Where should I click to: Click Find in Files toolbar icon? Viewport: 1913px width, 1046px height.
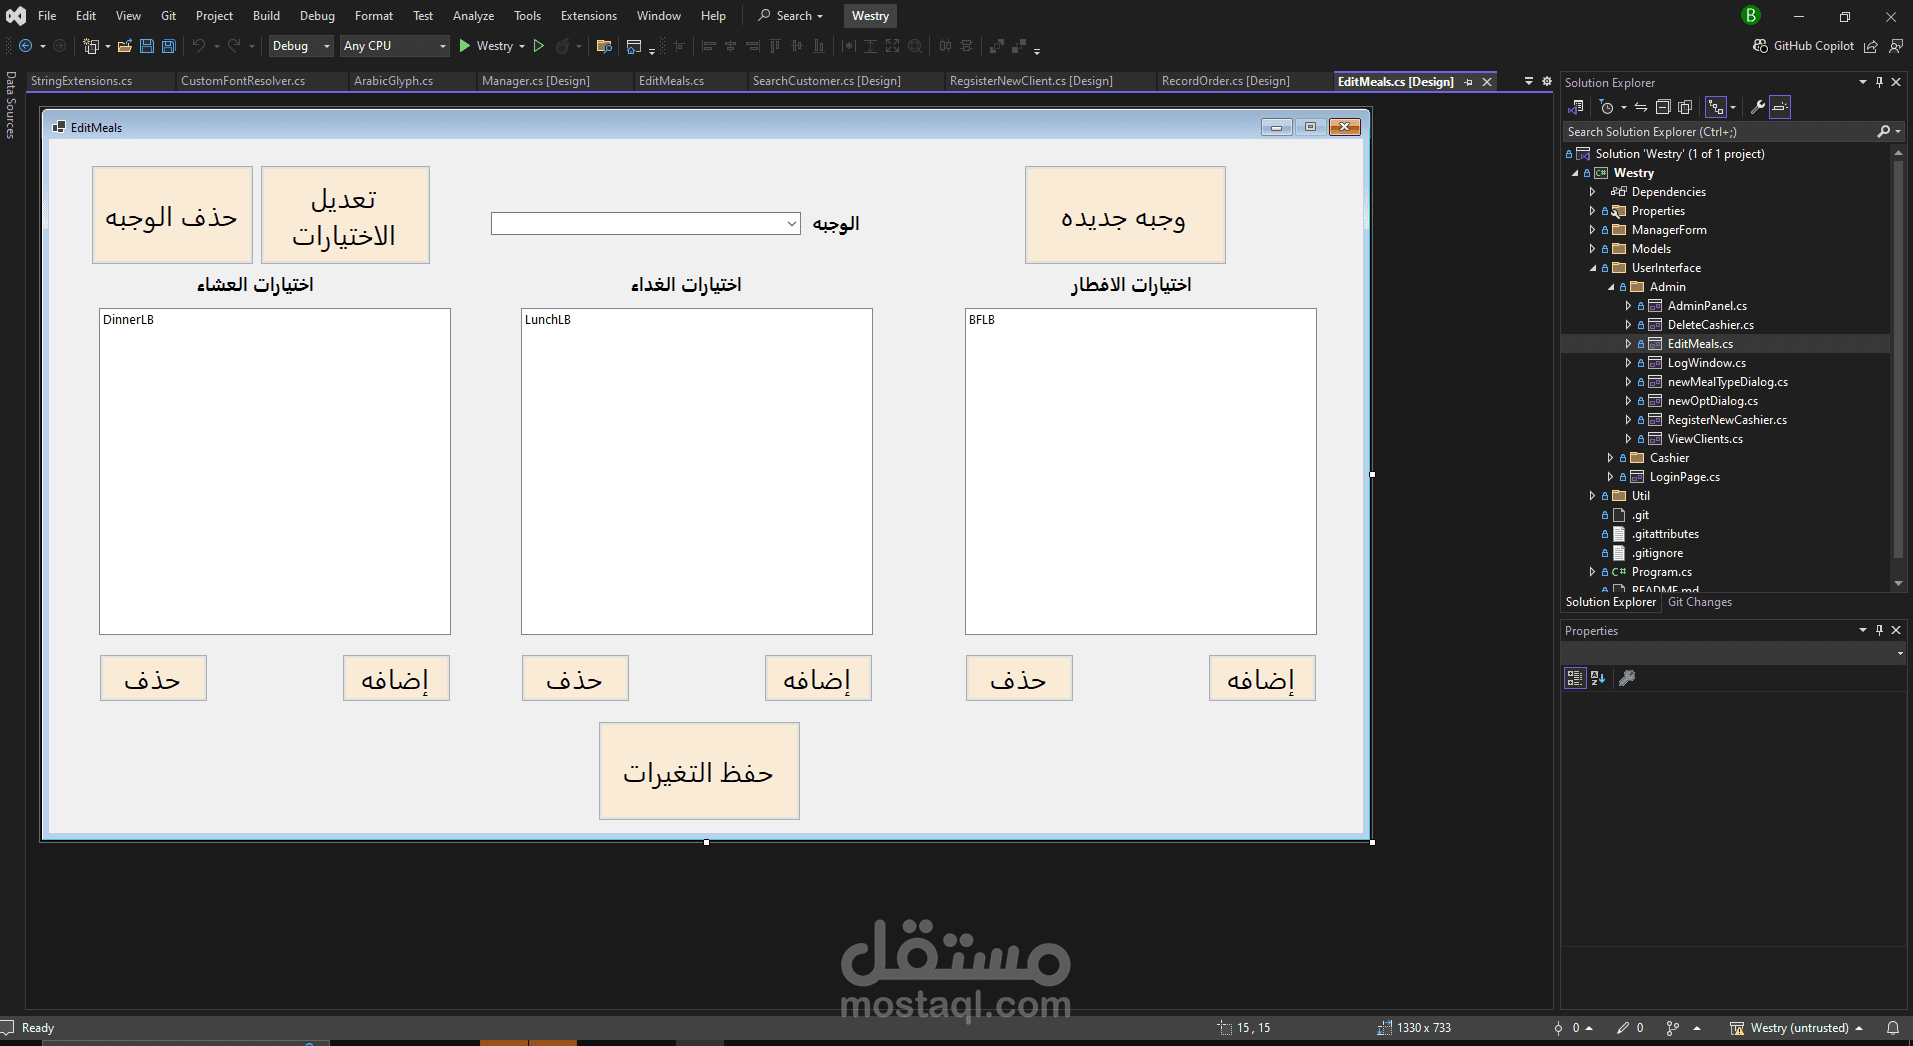pos(604,46)
